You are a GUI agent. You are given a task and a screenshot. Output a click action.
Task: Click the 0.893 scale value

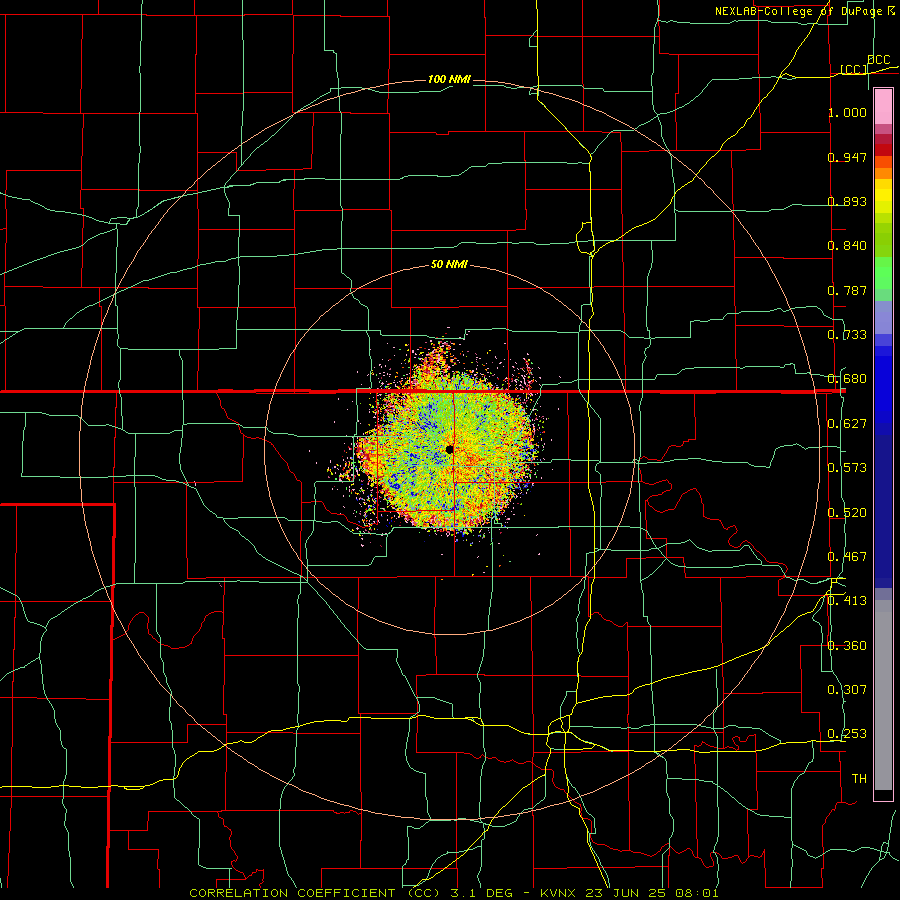pyautogui.click(x=847, y=201)
